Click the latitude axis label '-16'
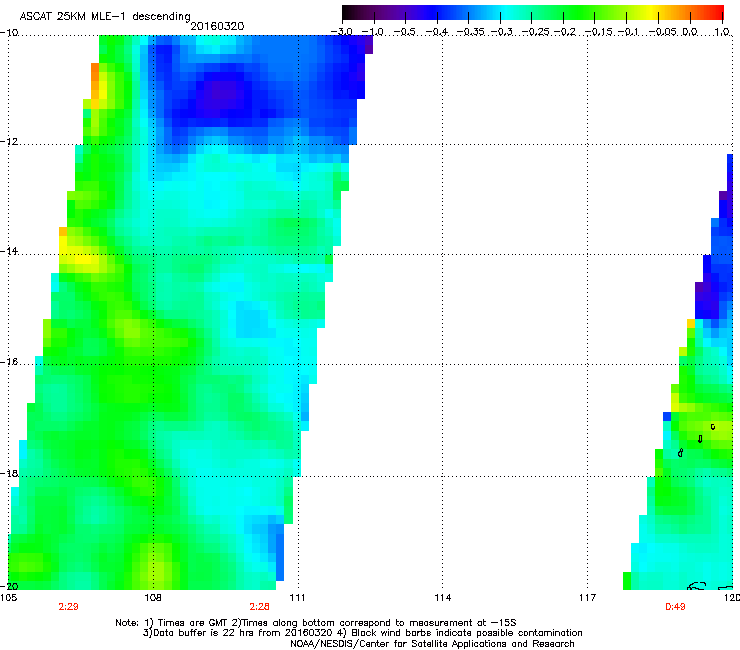 pyautogui.click(x=9, y=362)
